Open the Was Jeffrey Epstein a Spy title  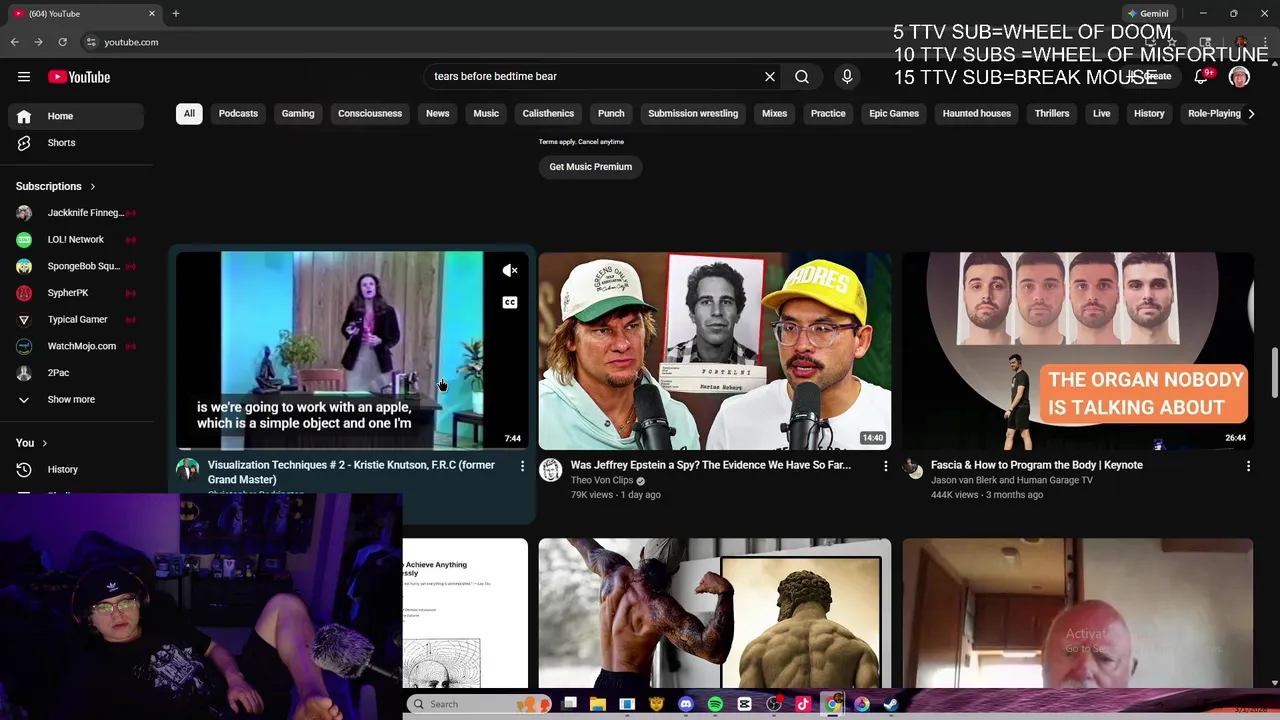point(711,465)
